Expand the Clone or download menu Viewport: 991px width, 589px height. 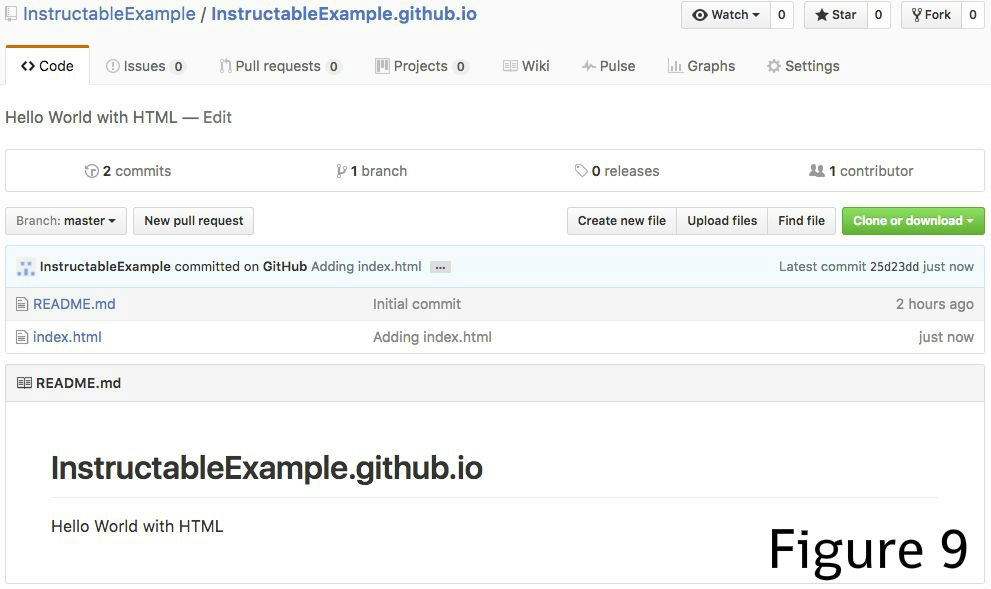[x=912, y=221]
